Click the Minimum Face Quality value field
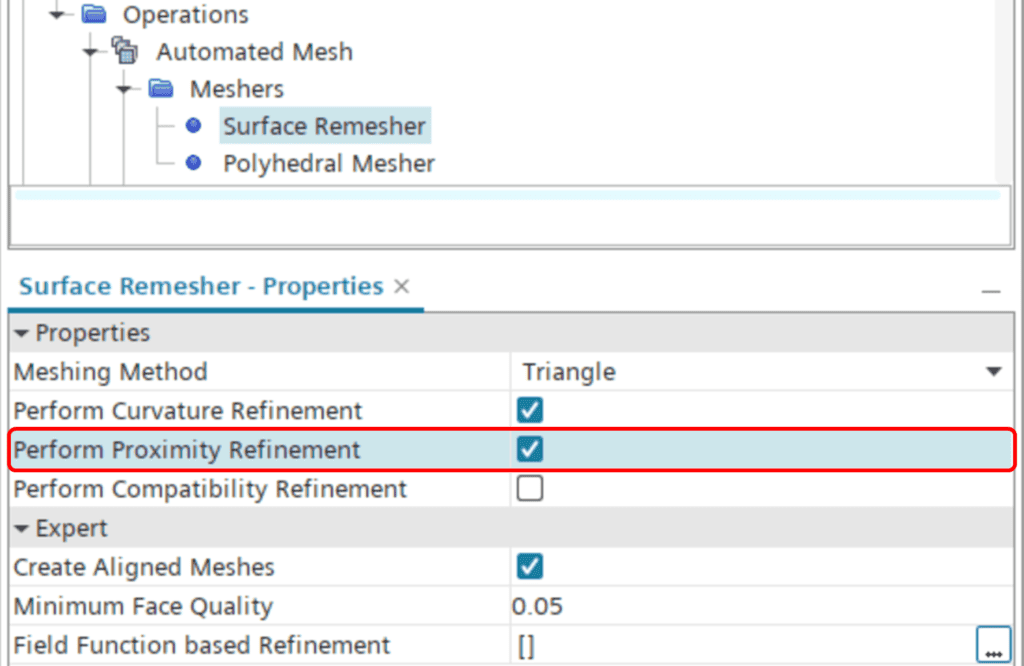Image resolution: width=1024 pixels, height=666 pixels. tap(760, 606)
